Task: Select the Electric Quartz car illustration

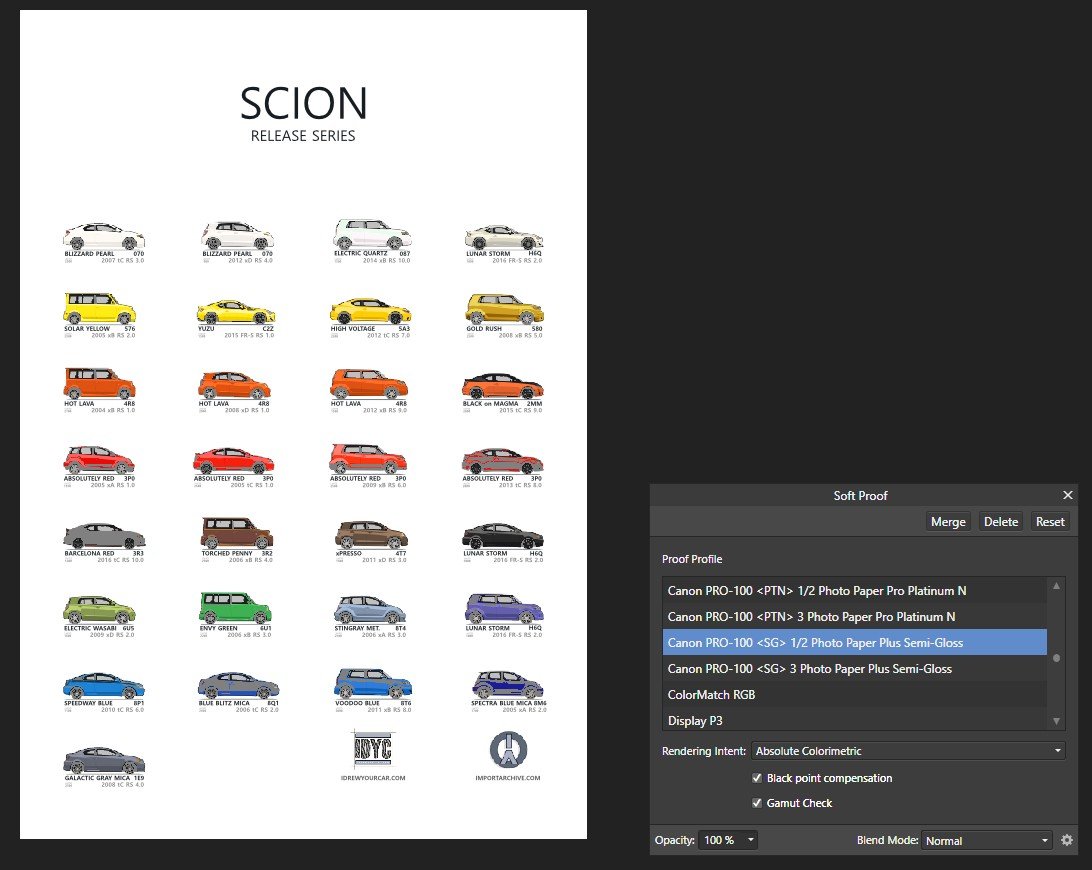Action: pos(372,234)
